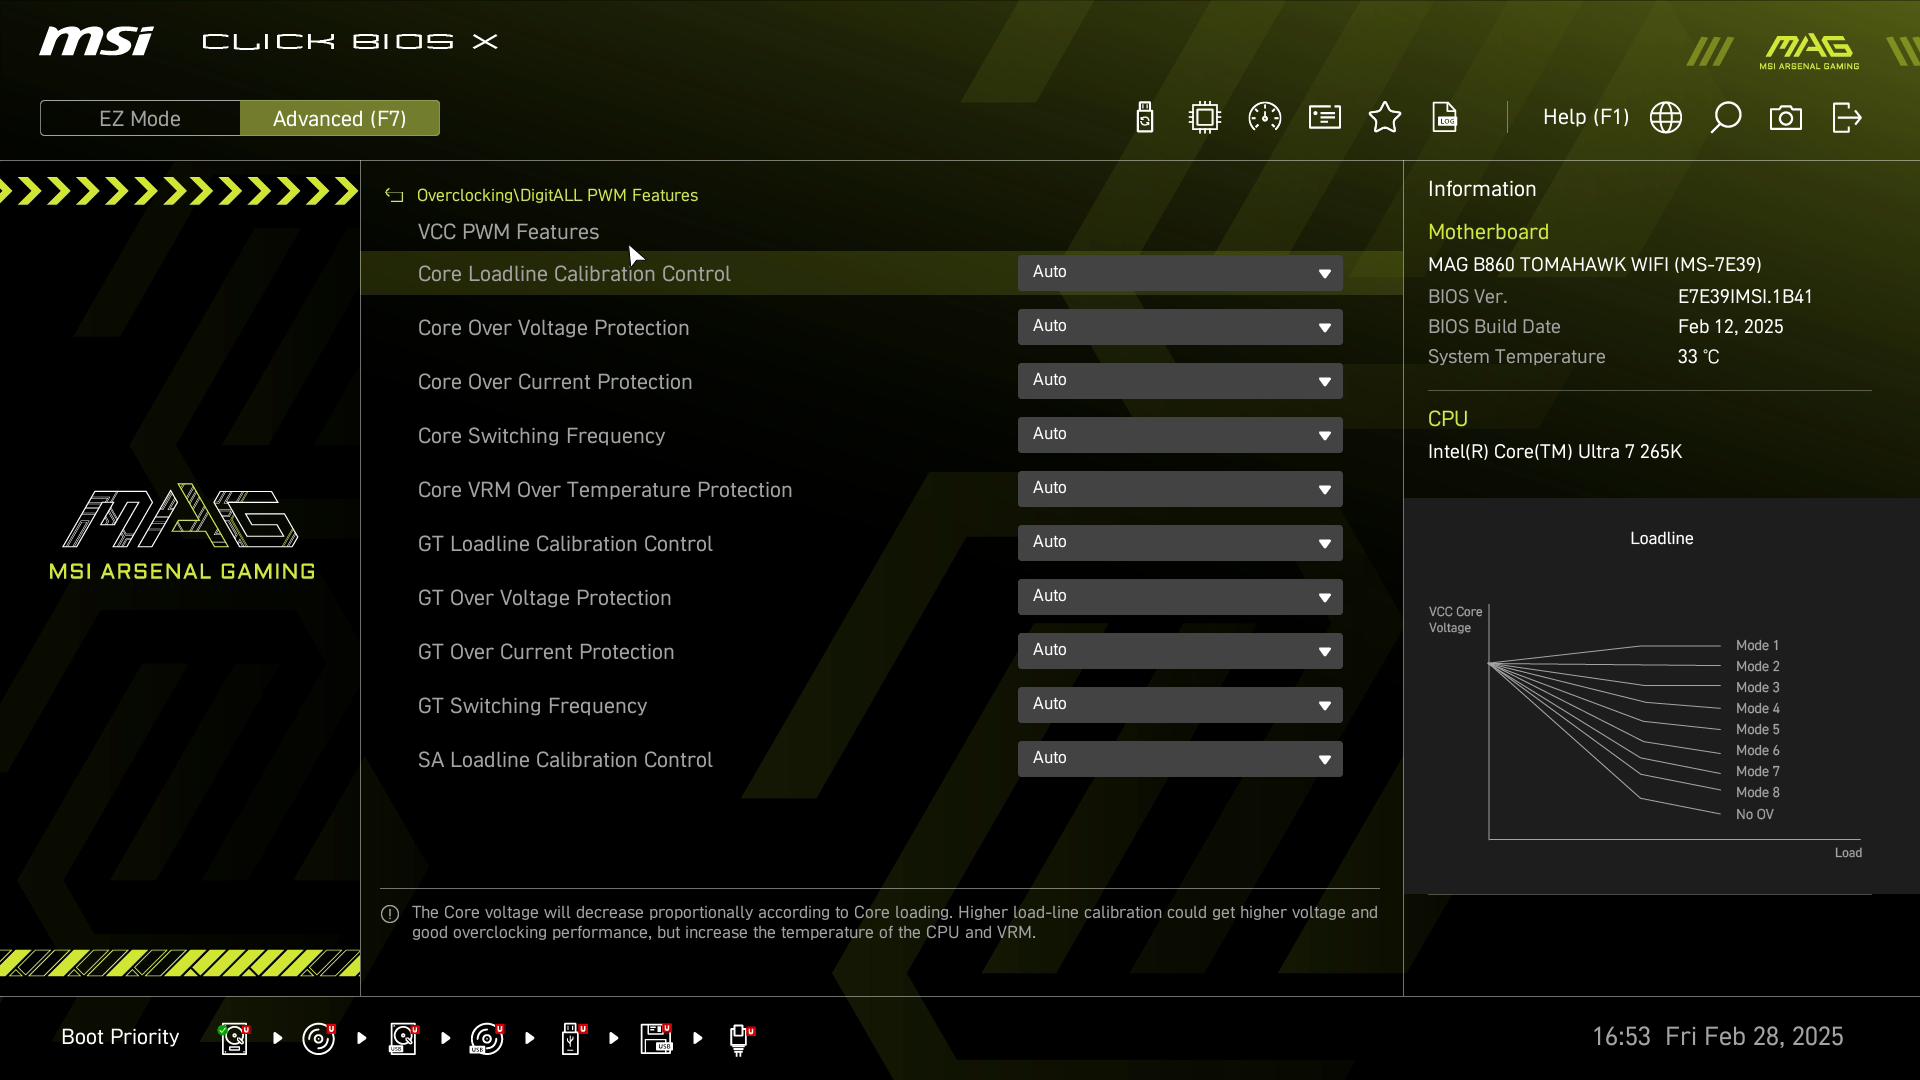
Task: Open the LOG file icon
Action: 1445,118
